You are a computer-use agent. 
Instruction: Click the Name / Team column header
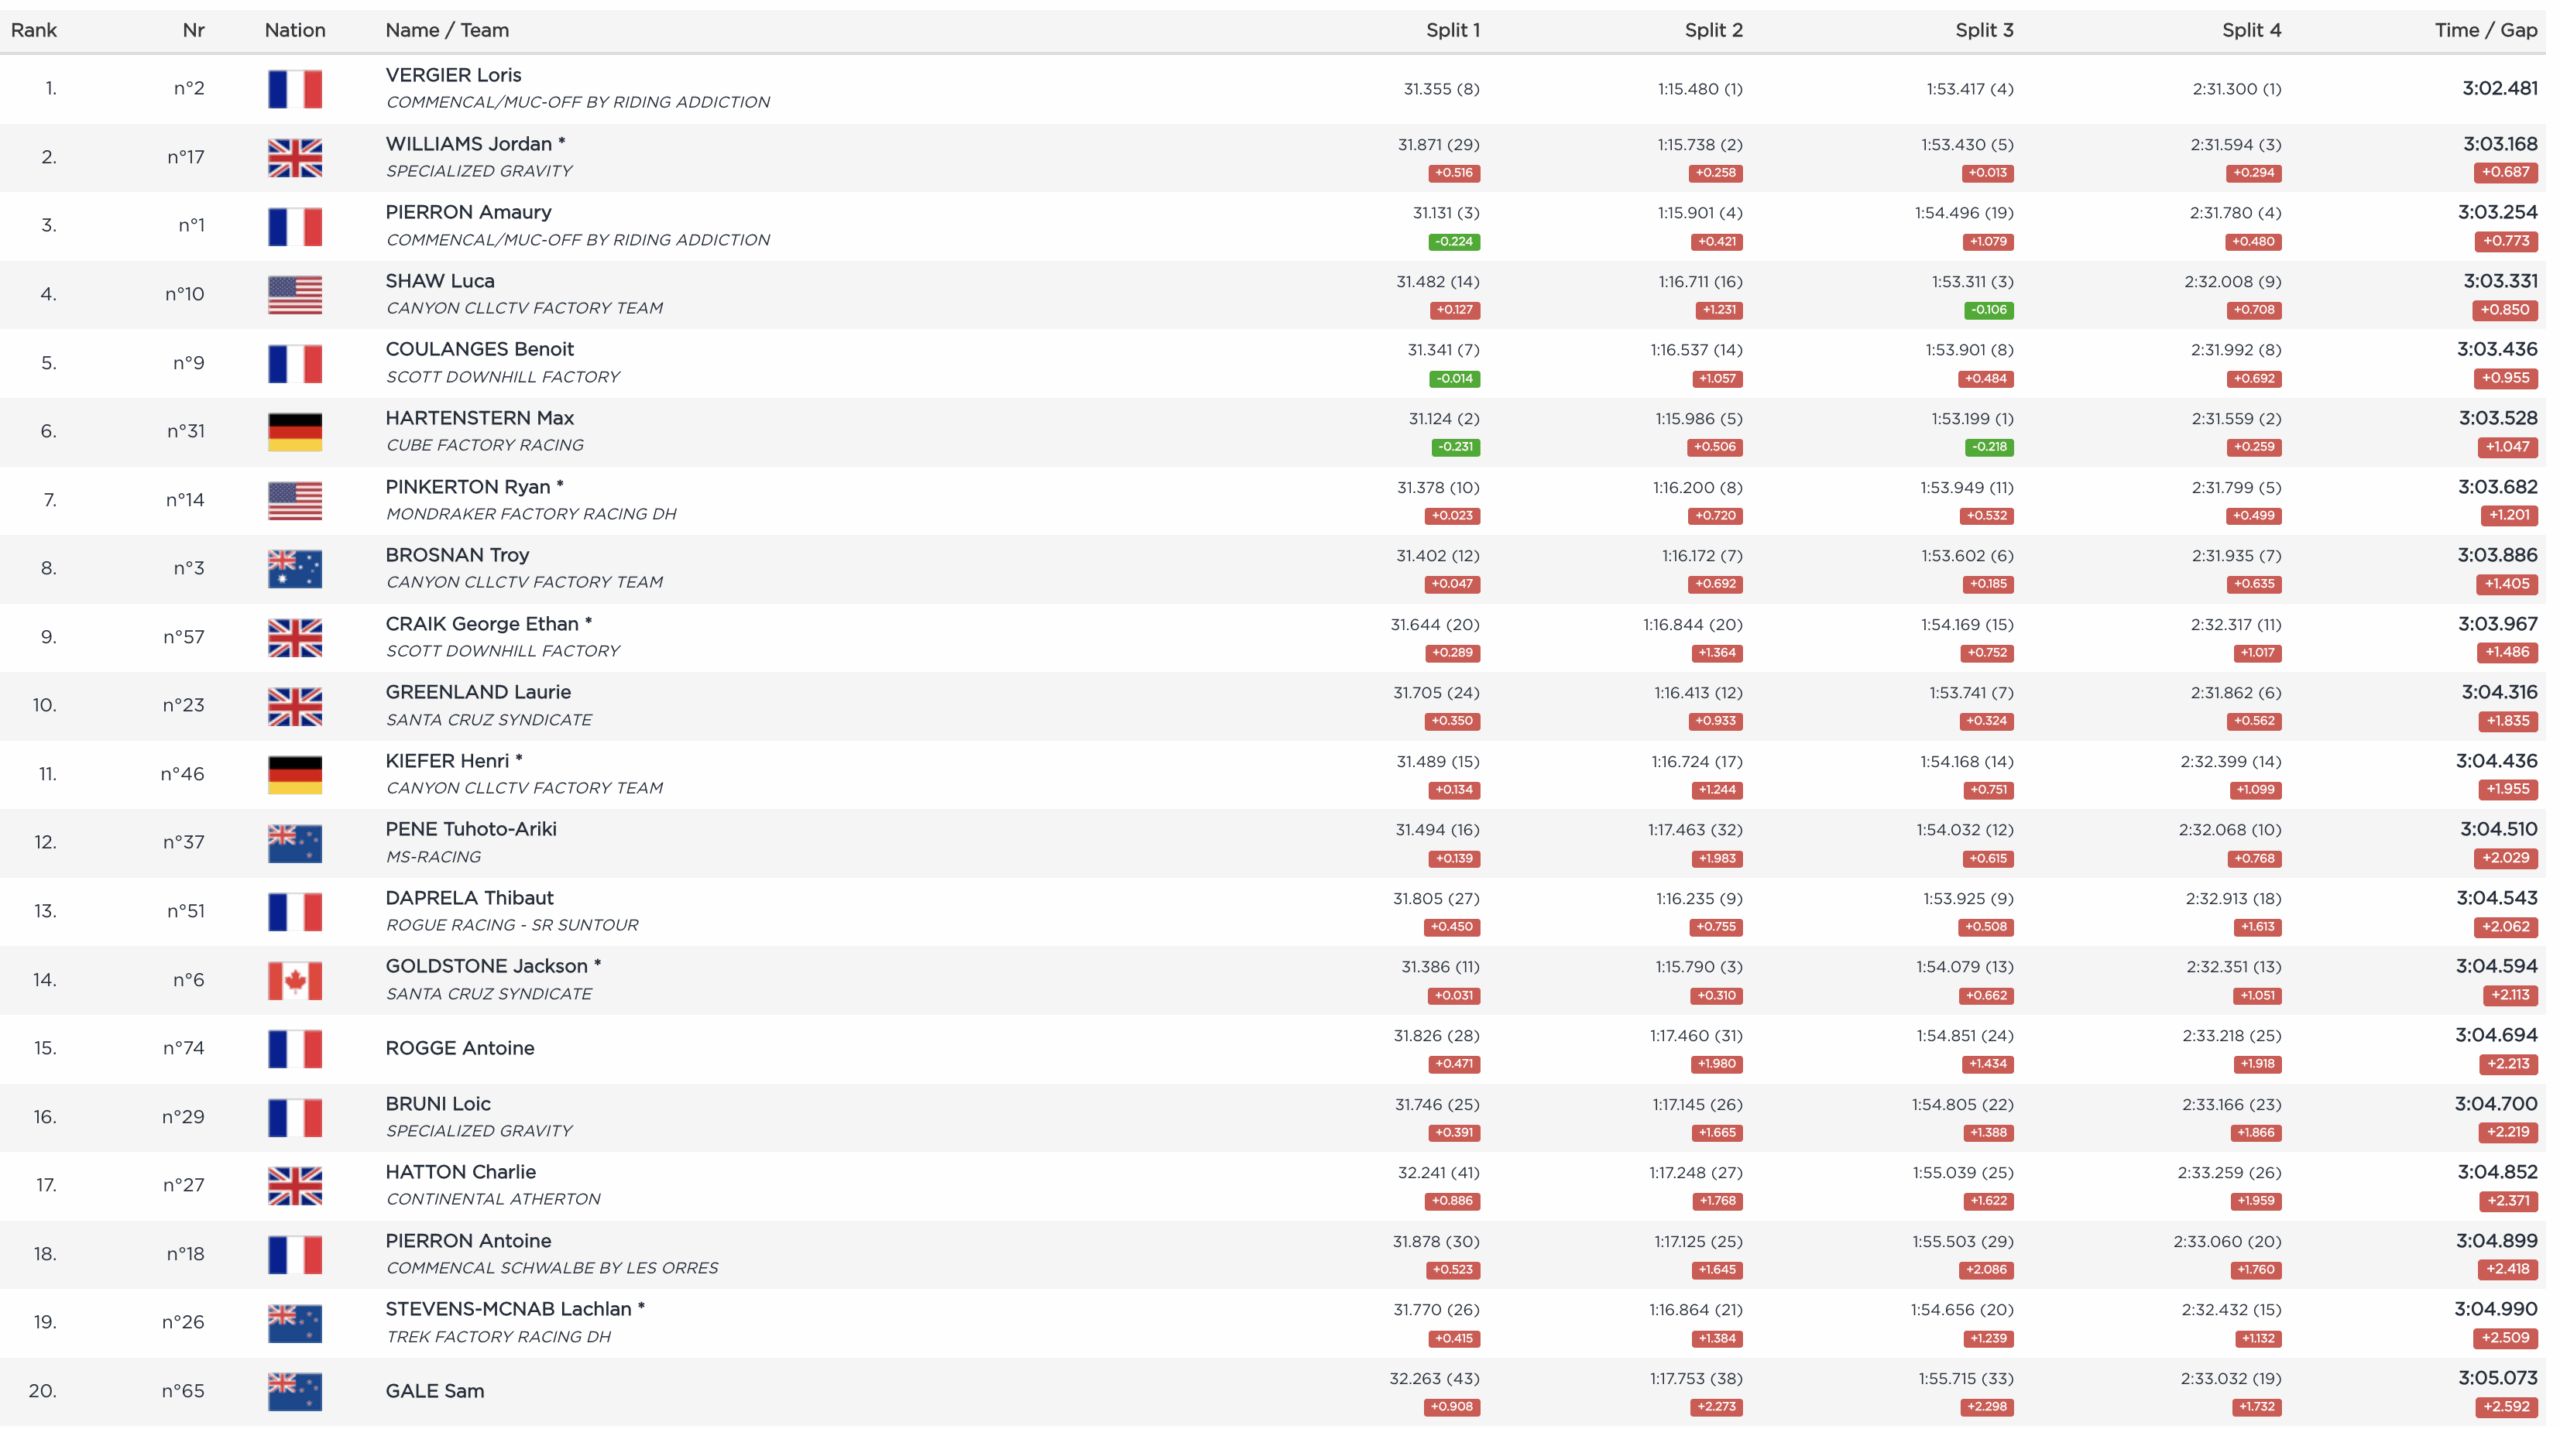tap(447, 30)
